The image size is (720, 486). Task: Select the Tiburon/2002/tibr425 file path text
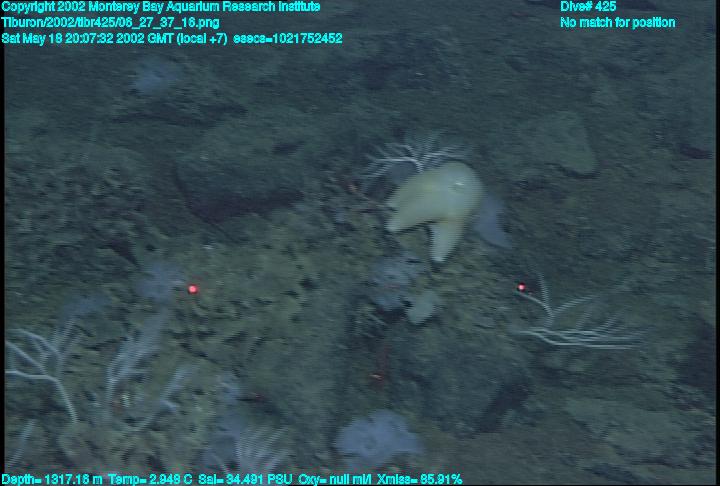pyautogui.click(x=110, y=23)
